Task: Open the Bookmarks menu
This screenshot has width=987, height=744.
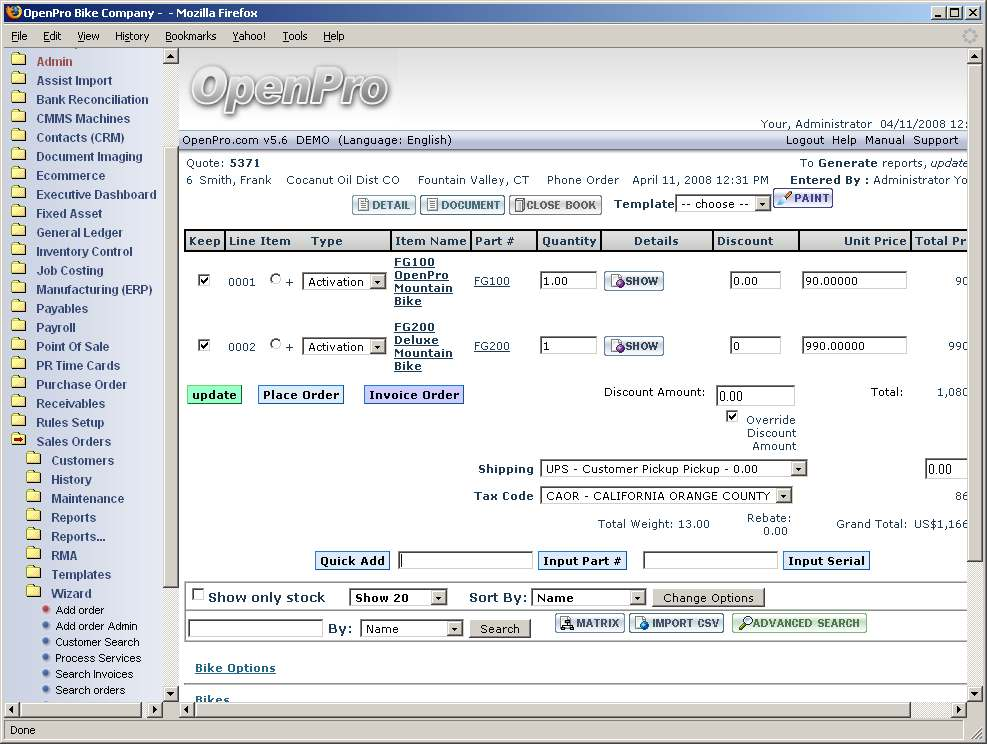Action: point(190,36)
